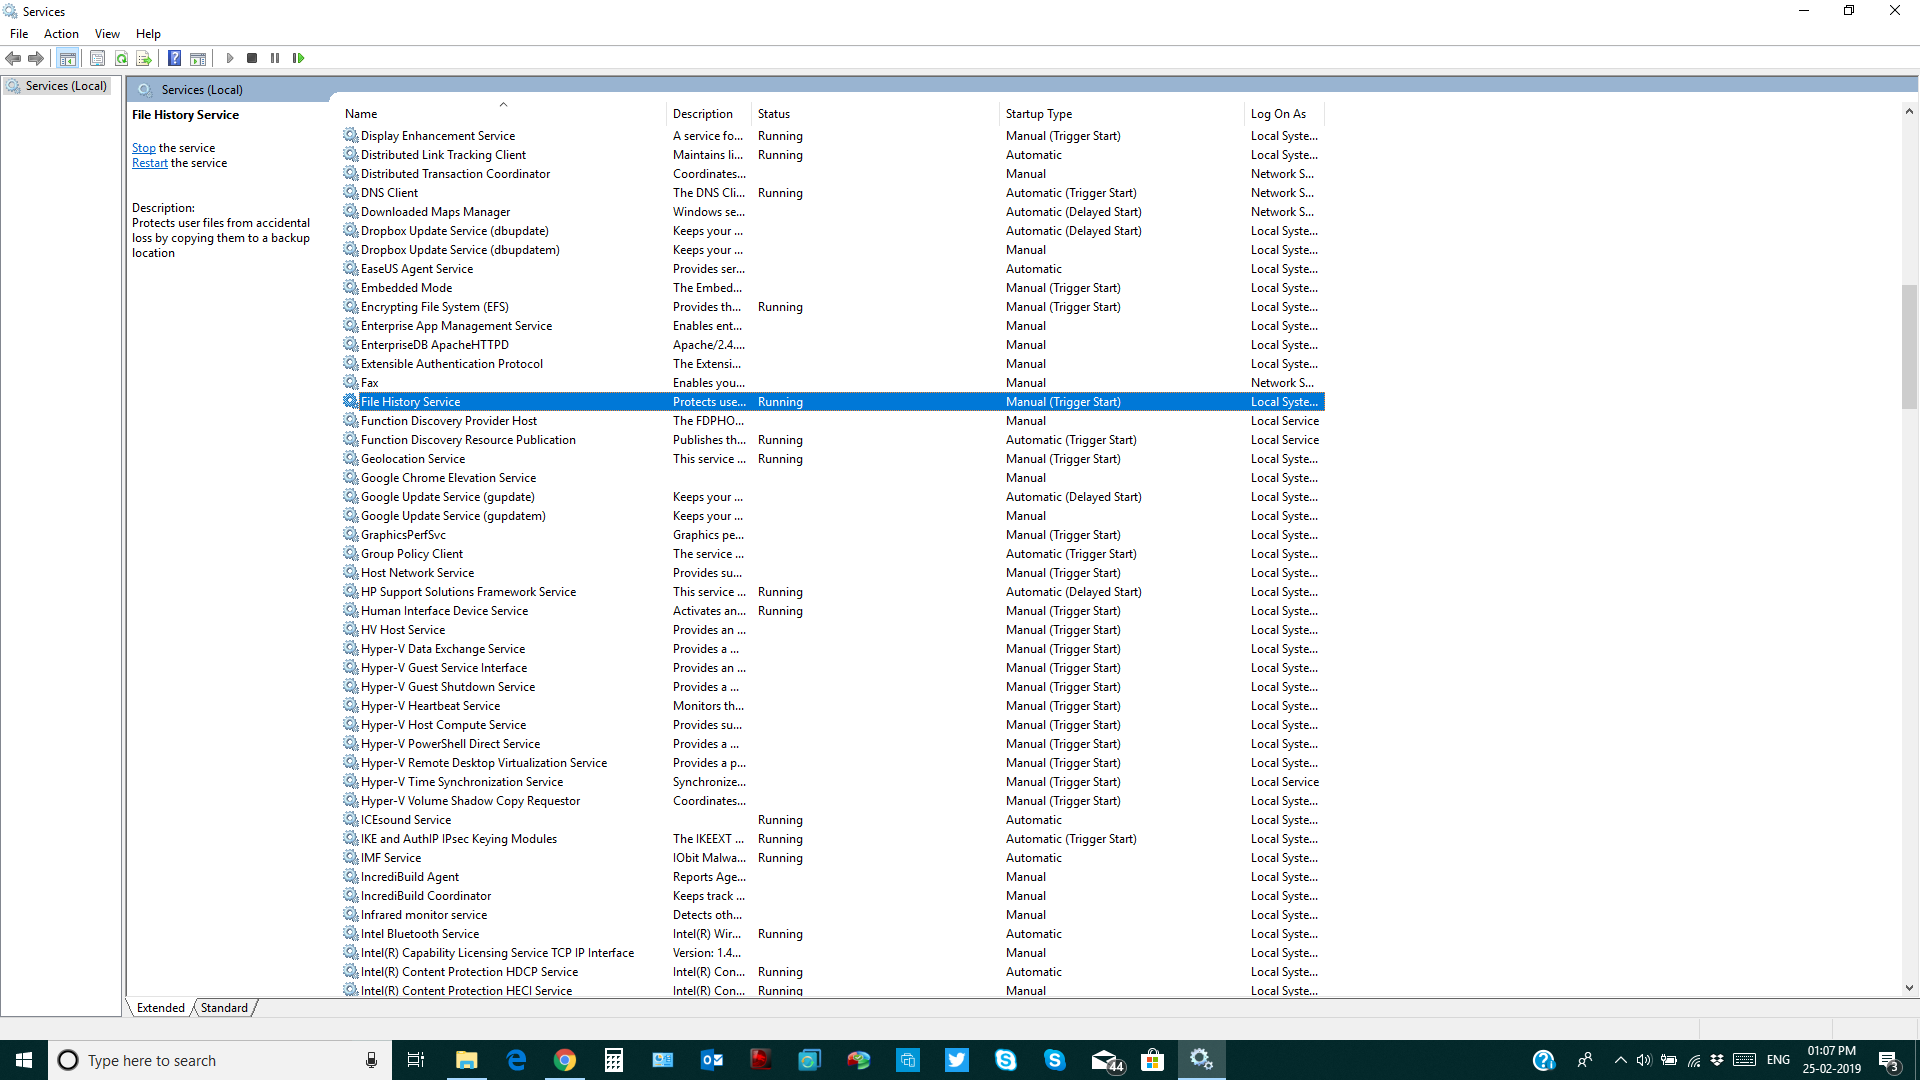Open the View menu
The width and height of the screenshot is (1920, 1080).
coord(107,33)
